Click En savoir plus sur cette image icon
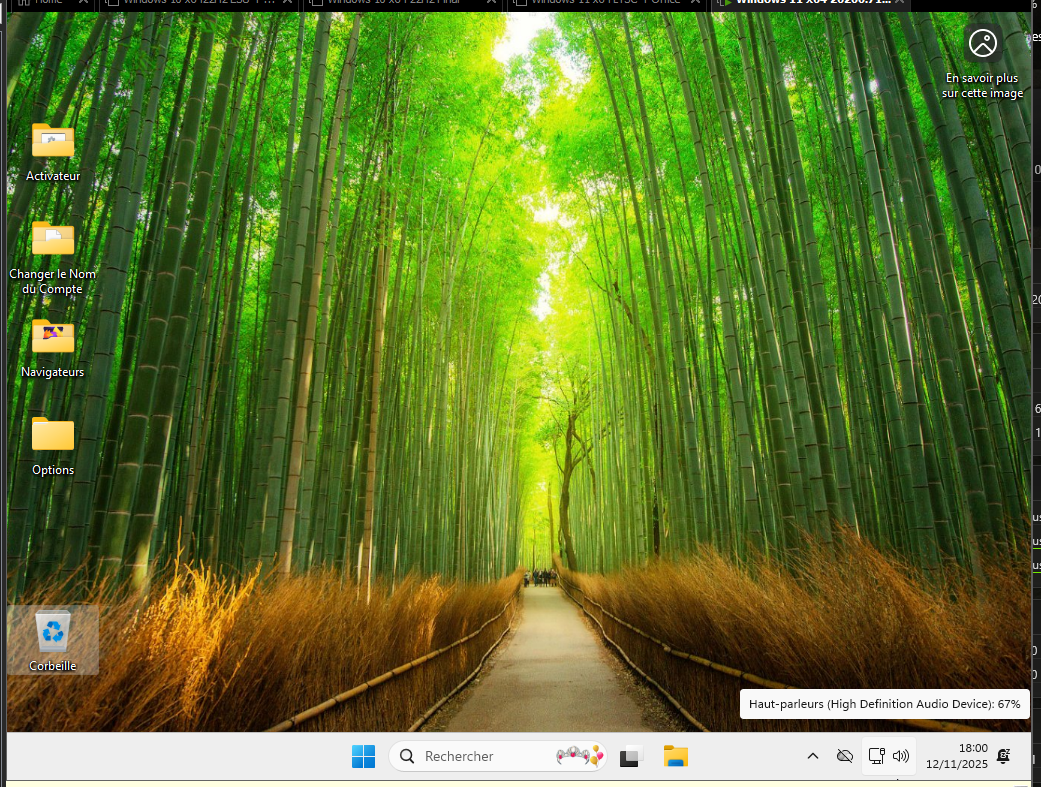The image size is (1041, 787). tap(983, 44)
